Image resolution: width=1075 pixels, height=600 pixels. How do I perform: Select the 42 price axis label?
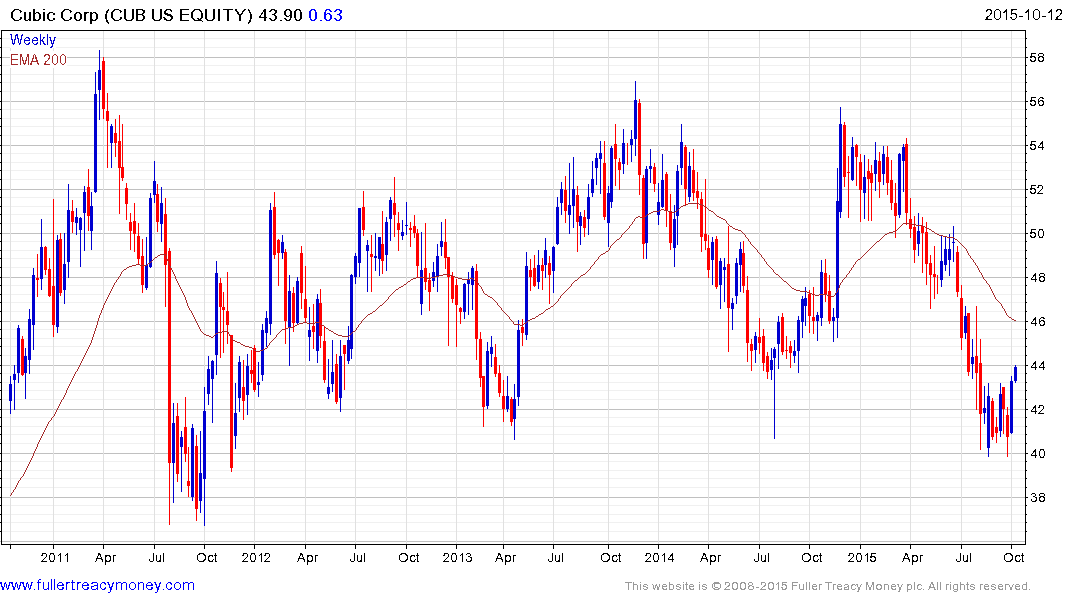click(1037, 410)
